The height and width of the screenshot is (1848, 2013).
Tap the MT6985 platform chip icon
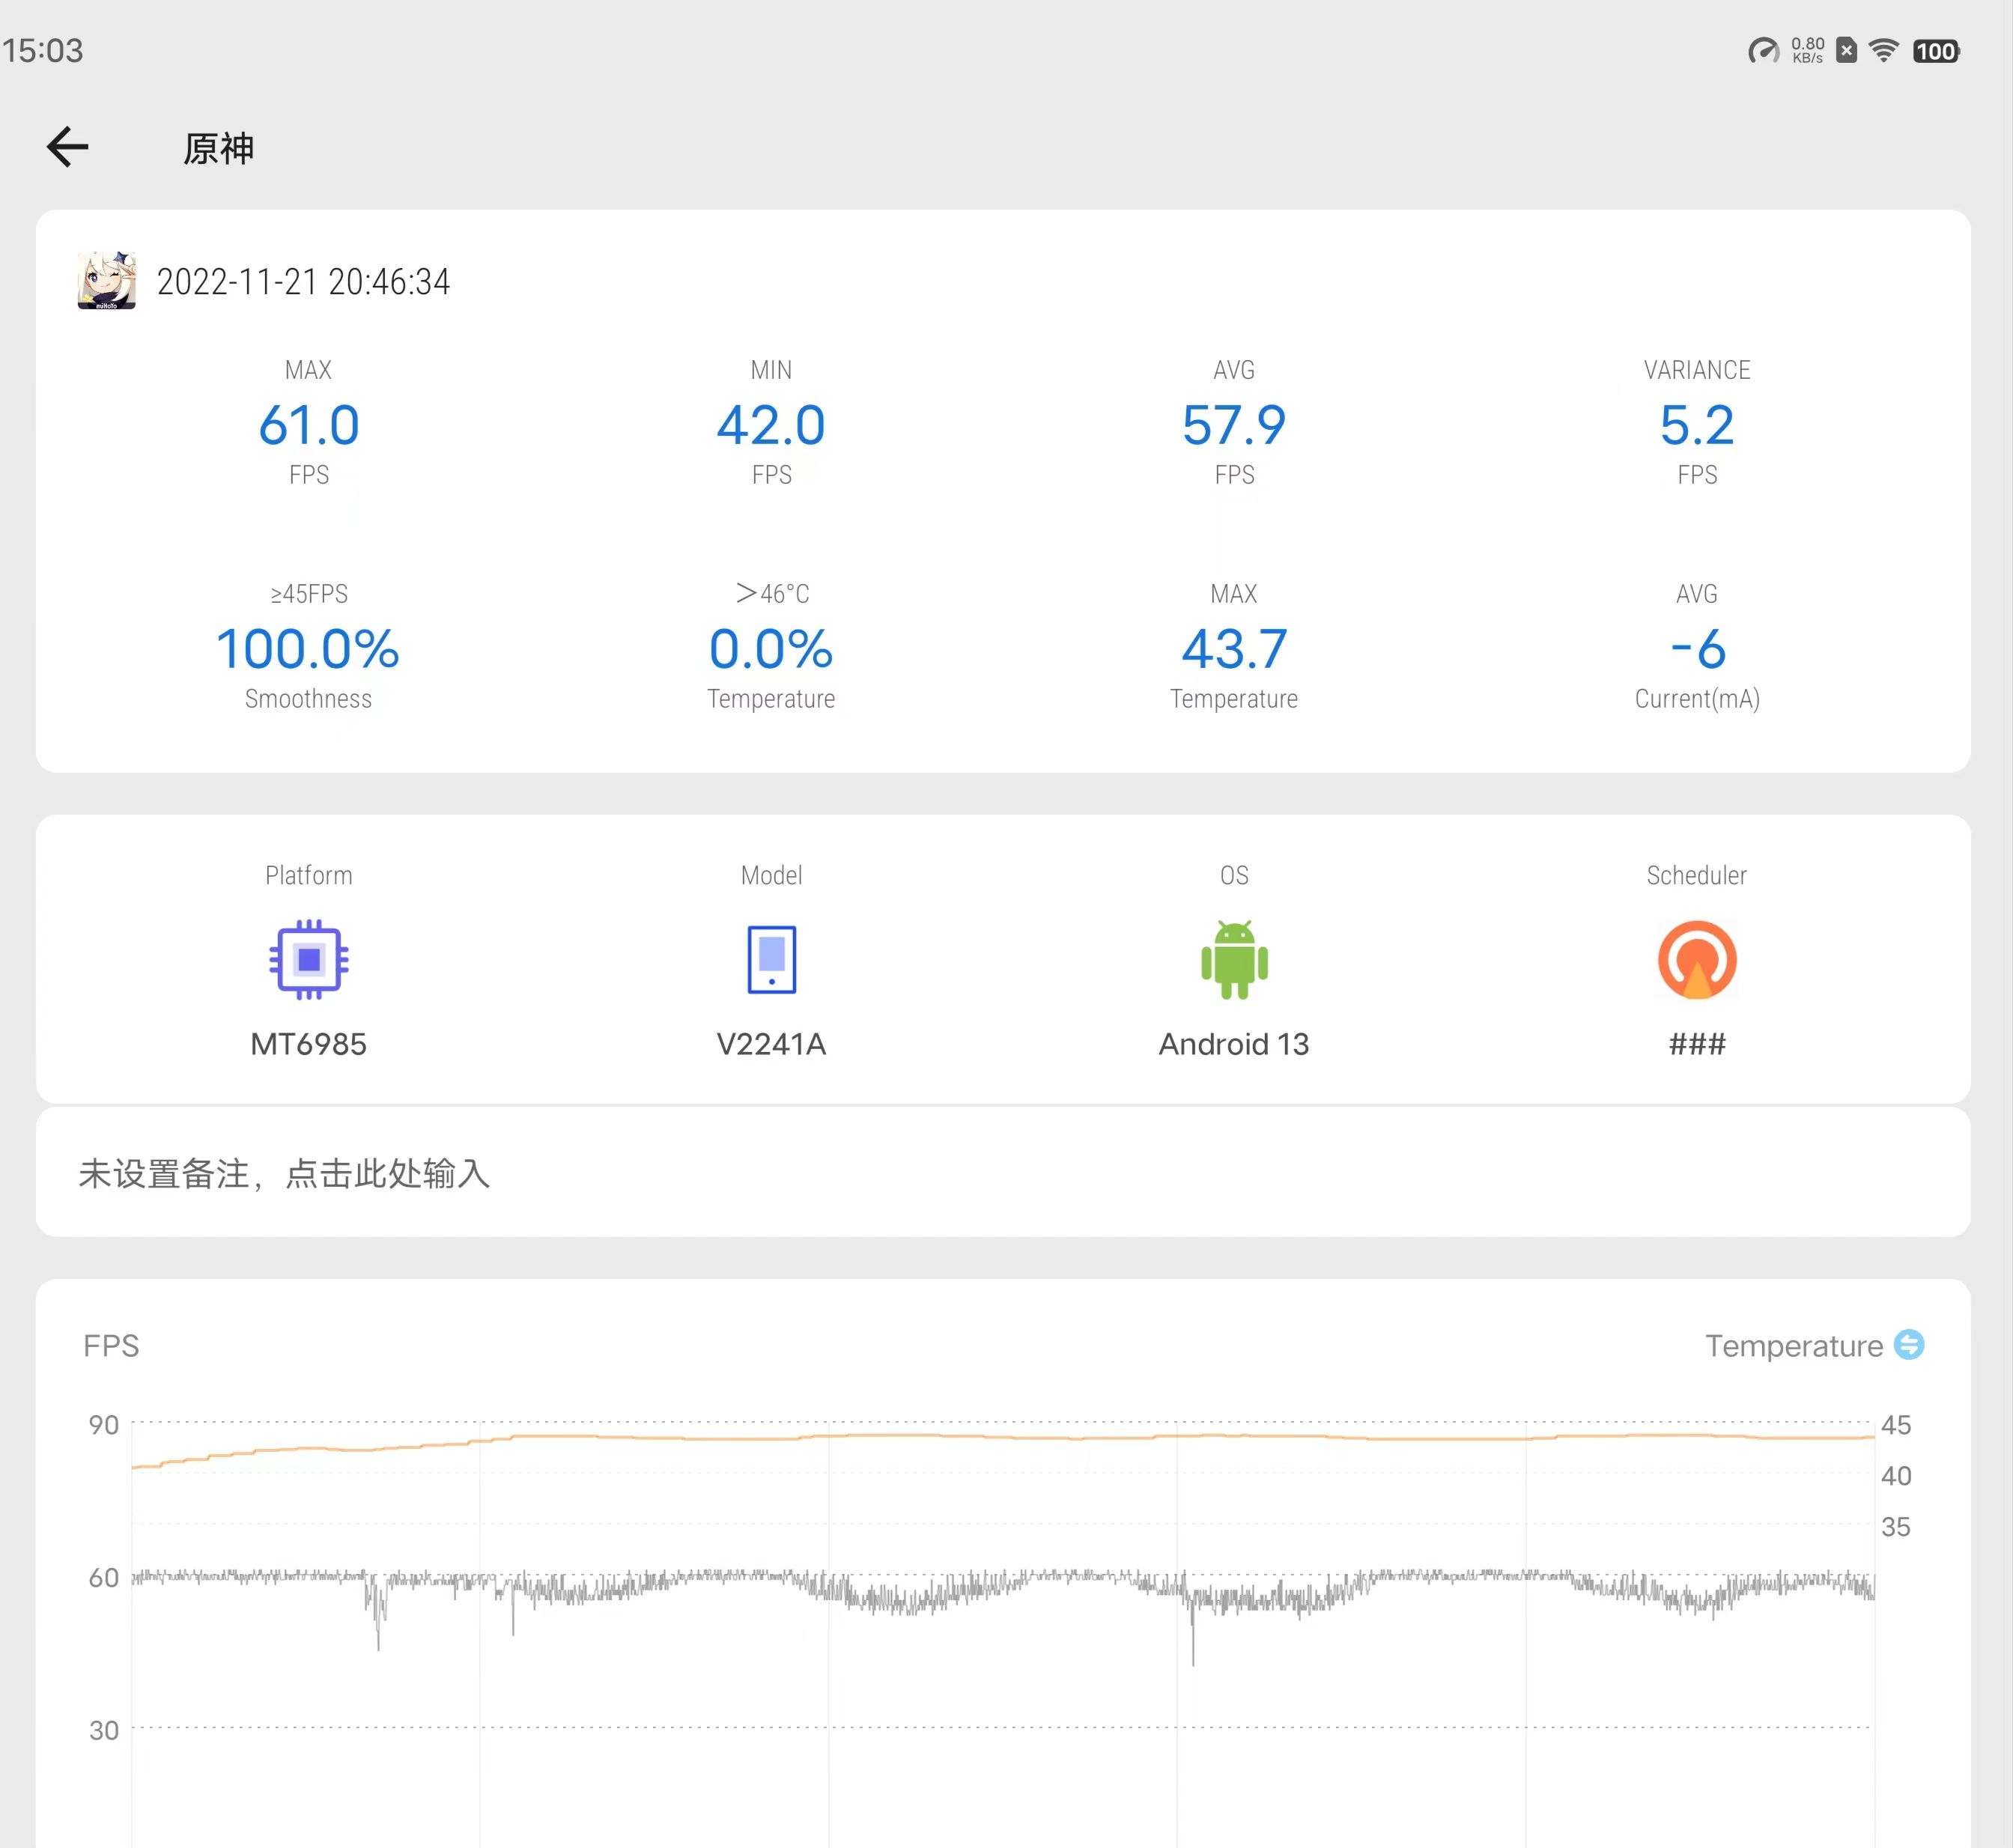coord(309,959)
